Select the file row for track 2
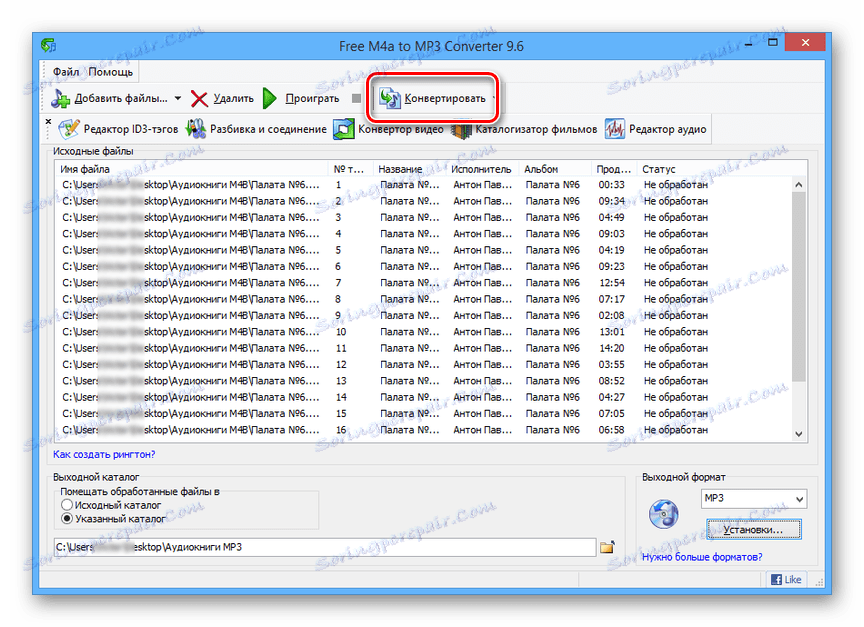The image size is (864, 627). (x=423, y=201)
